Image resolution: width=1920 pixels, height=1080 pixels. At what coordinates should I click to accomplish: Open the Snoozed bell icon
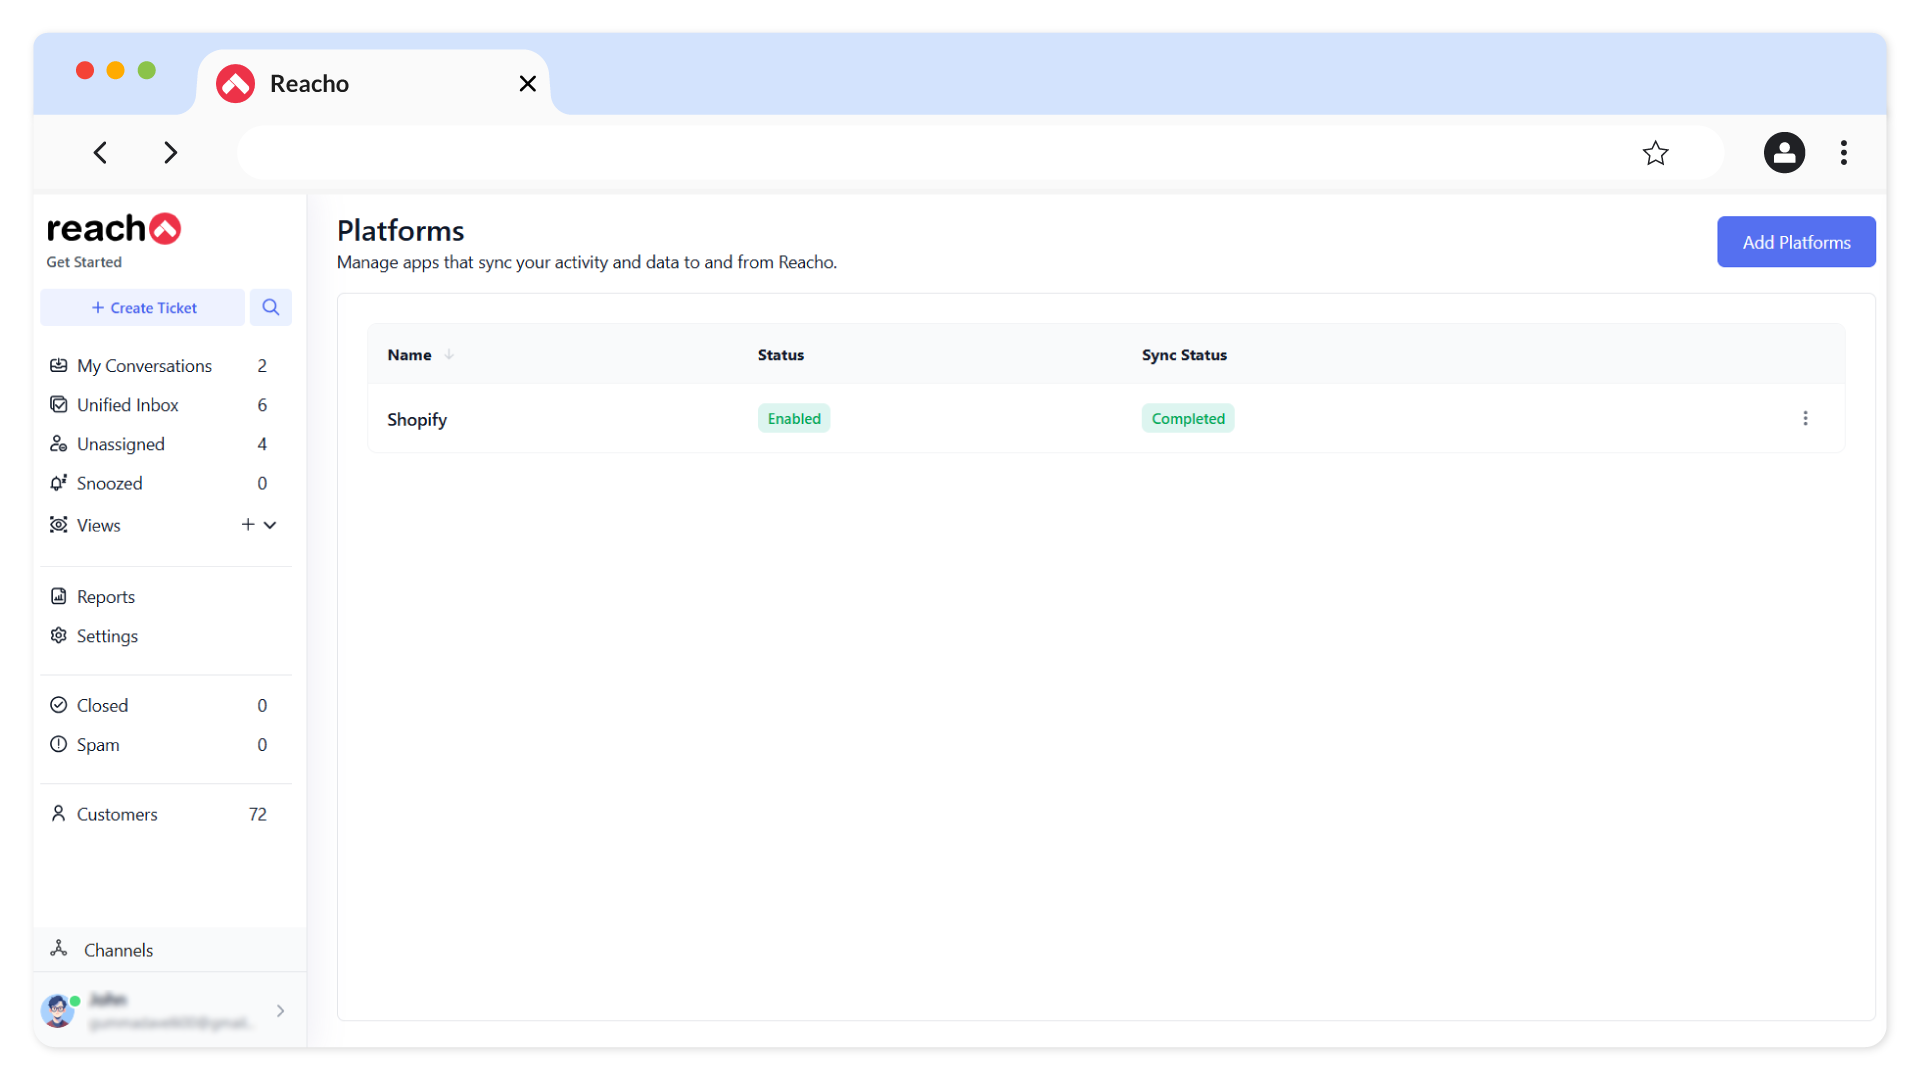click(x=59, y=483)
